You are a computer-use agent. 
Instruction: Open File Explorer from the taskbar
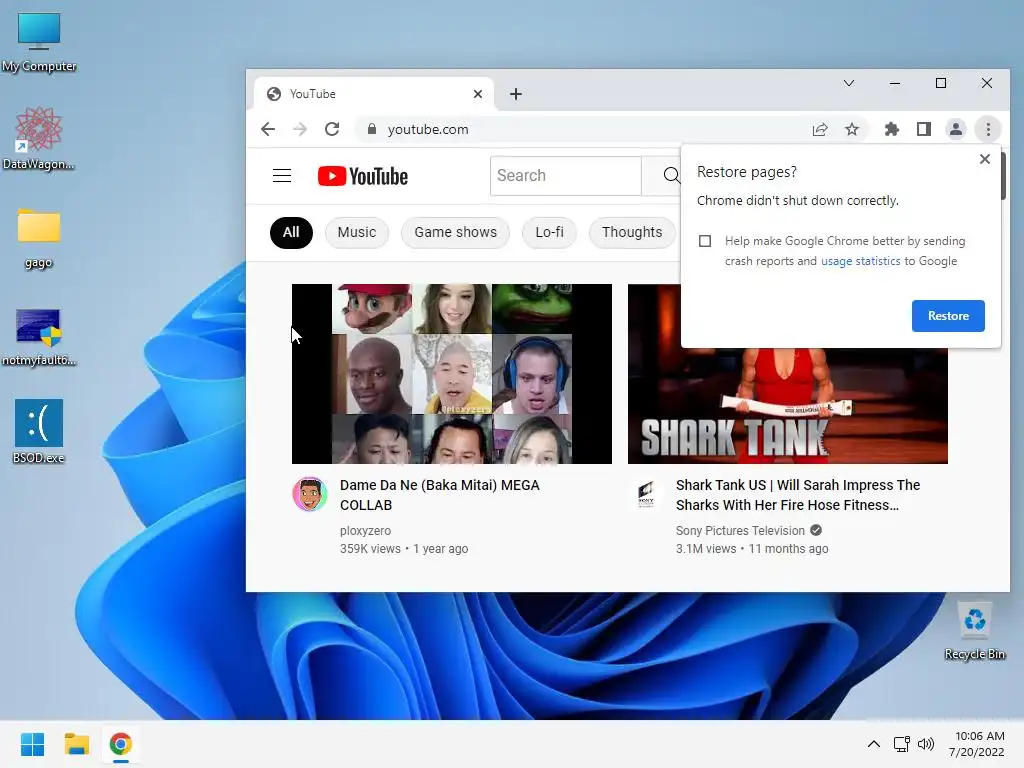(x=76, y=744)
